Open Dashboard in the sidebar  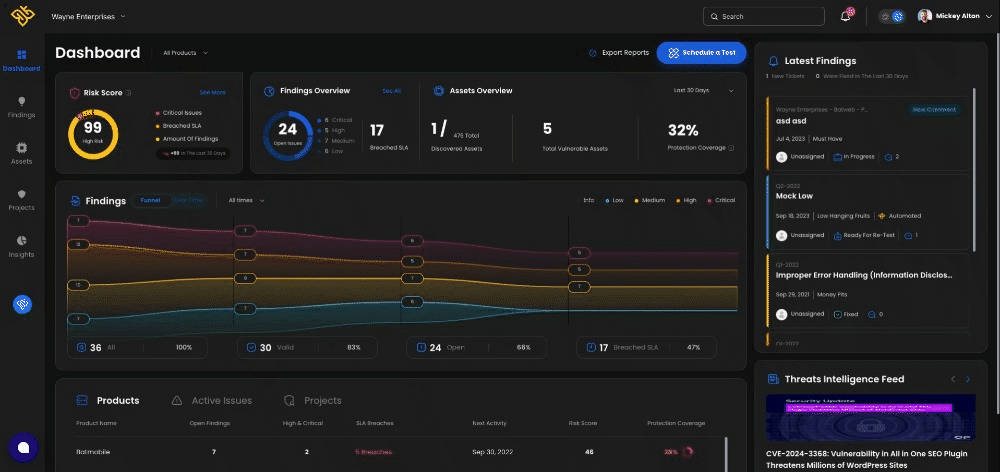click(x=21, y=61)
